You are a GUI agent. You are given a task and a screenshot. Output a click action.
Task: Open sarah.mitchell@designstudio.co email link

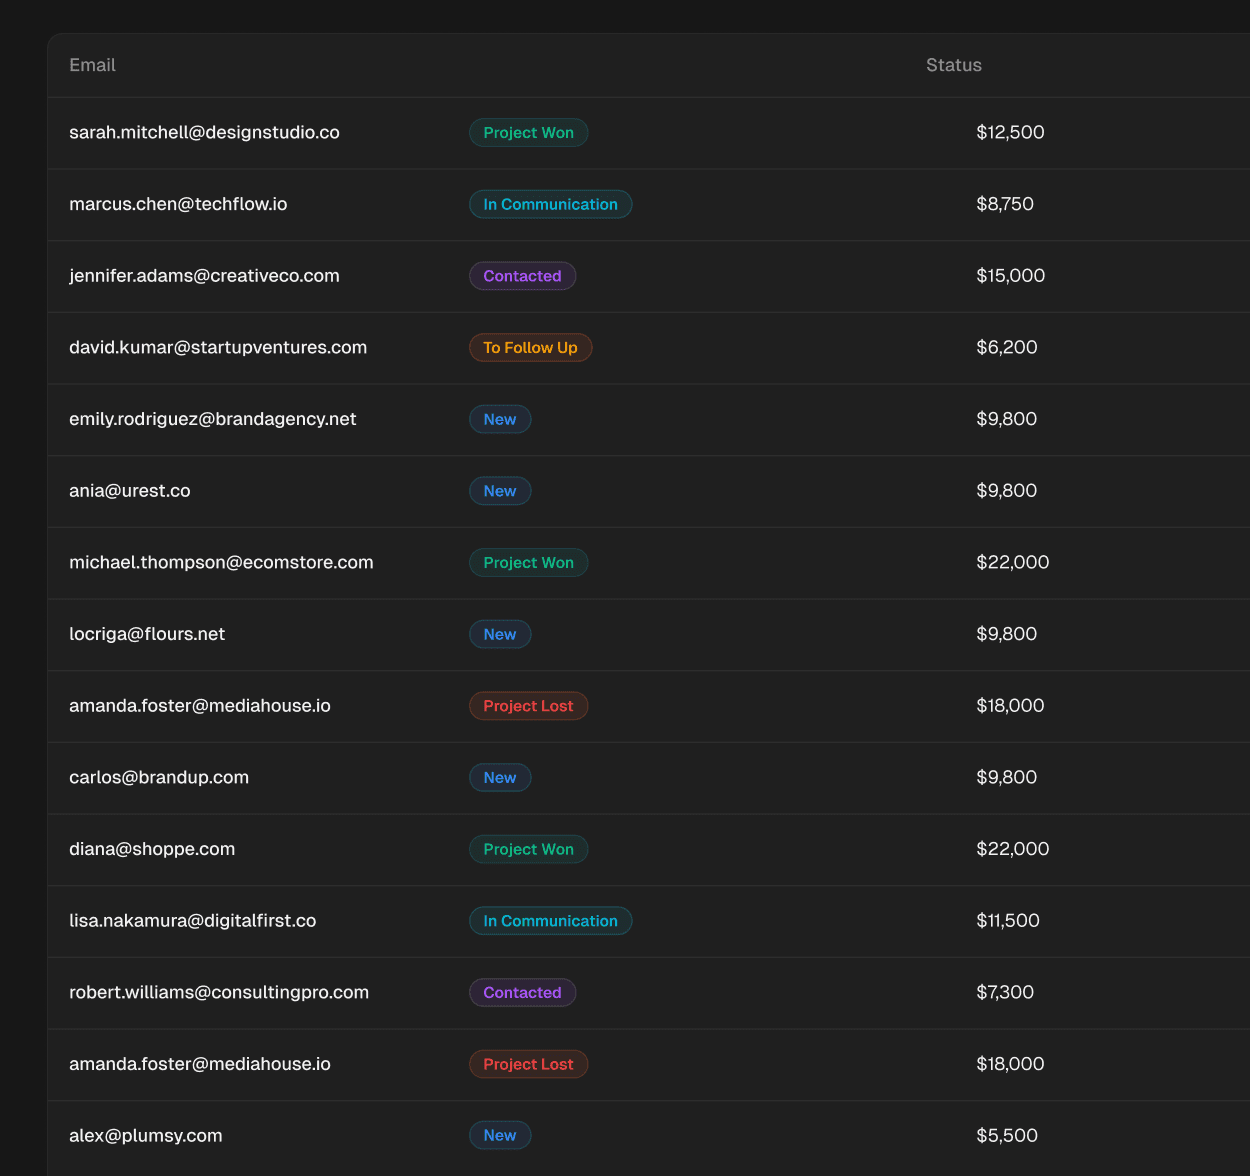coord(204,132)
